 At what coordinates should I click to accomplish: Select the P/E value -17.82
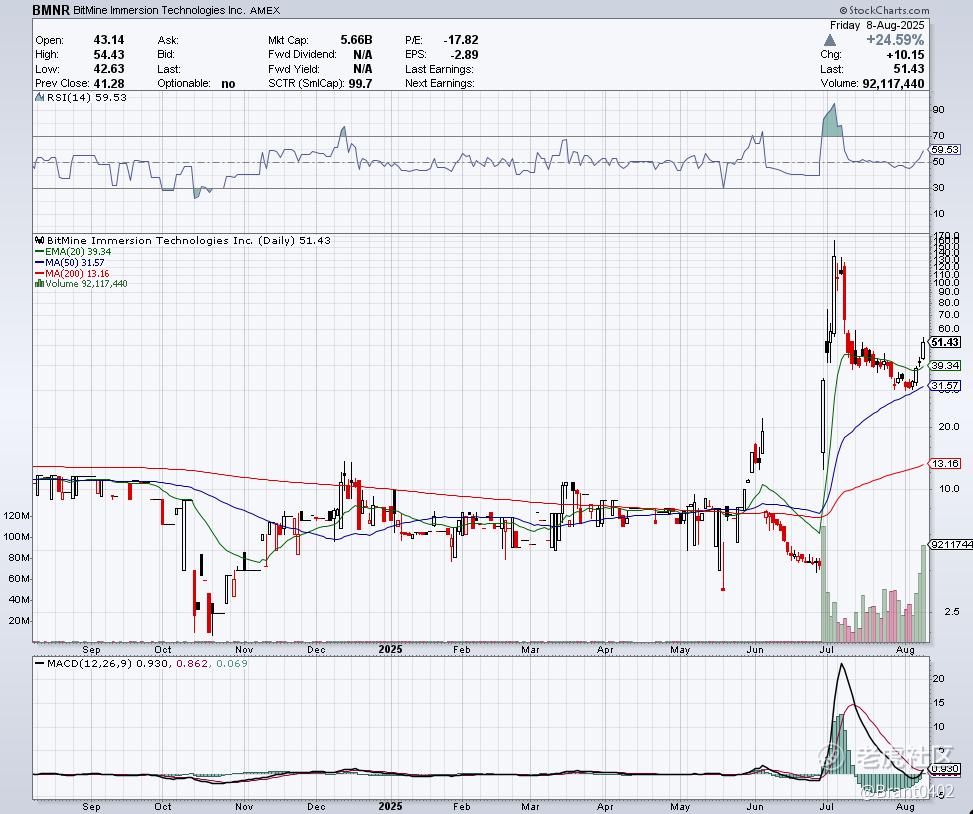461,40
